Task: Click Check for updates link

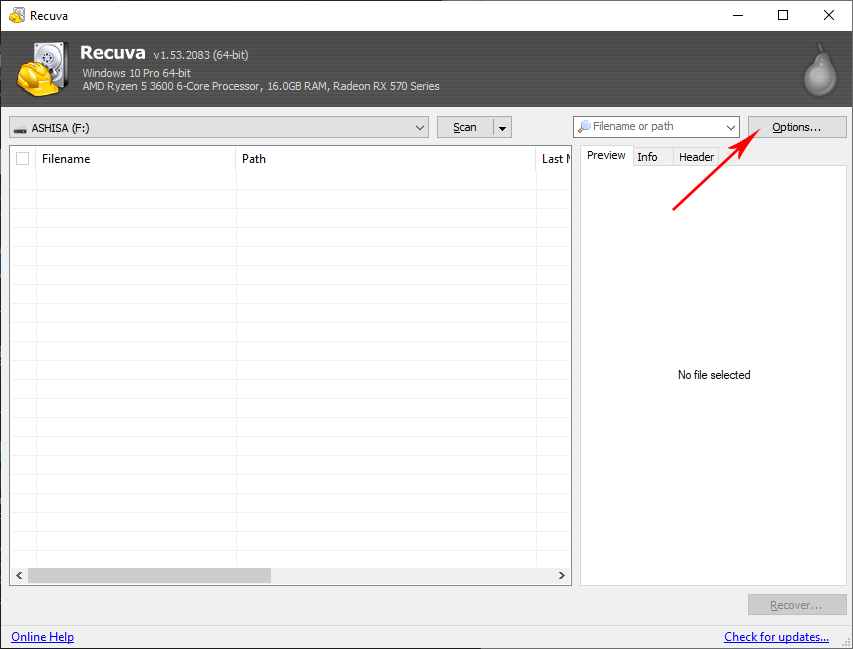Action: (x=776, y=637)
